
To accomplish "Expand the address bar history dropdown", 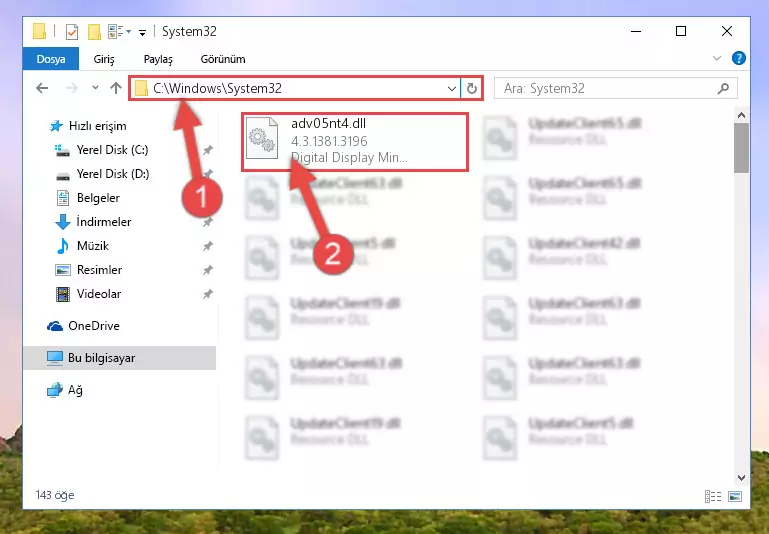I will [x=452, y=89].
